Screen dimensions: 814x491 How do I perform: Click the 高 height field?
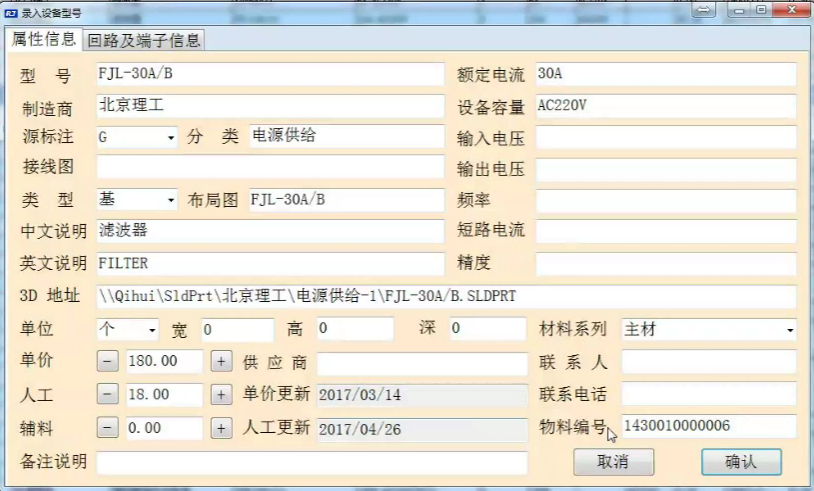(x=356, y=329)
